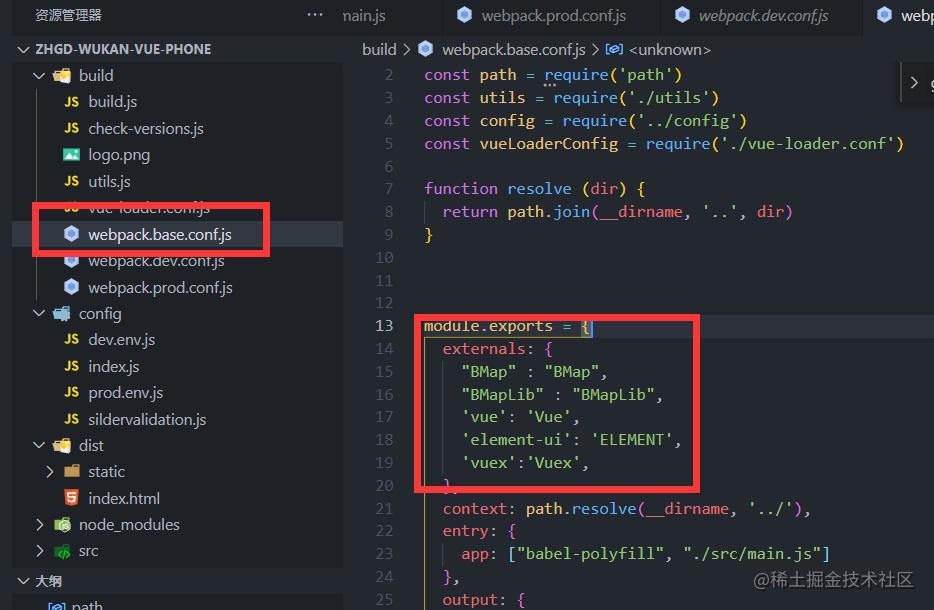This screenshot has height=610, width=934.
Task: Click the 资源管理器 explorer panel title
Action: coord(68,15)
